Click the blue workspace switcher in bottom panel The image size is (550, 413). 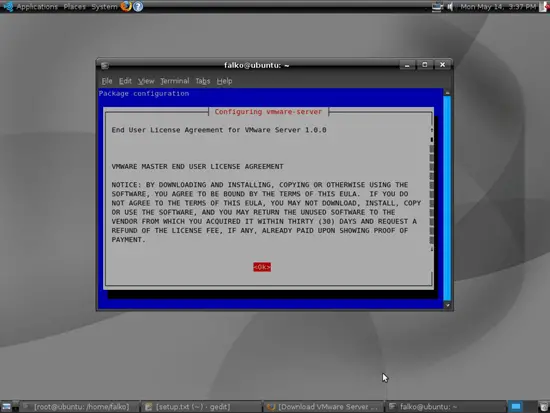click(516, 407)
